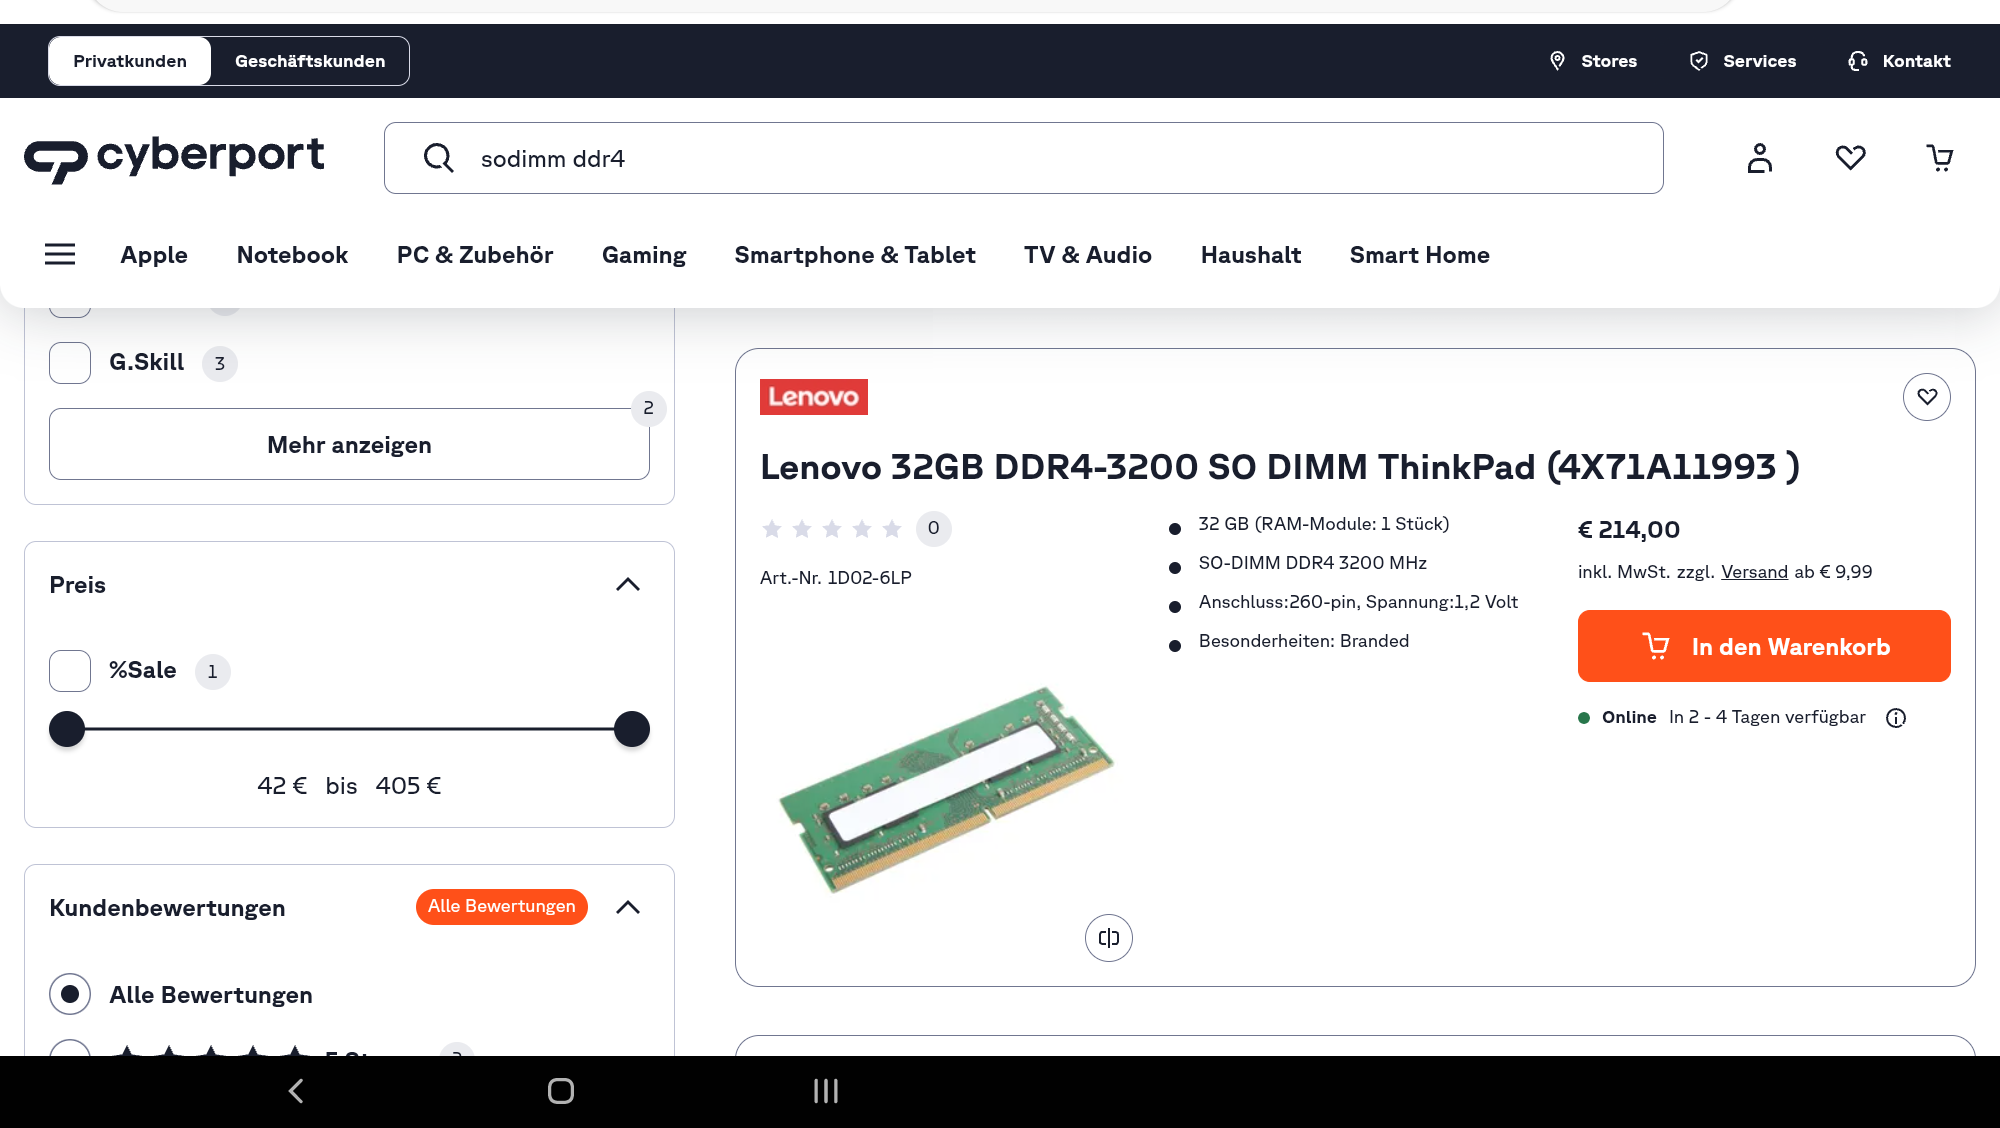Collapse the Preis filter section

click(x=628, y=585)
